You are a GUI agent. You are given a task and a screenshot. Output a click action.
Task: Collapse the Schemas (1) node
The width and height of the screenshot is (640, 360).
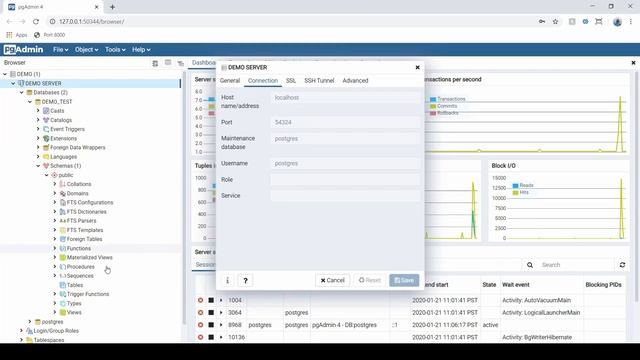coord(38,166)
